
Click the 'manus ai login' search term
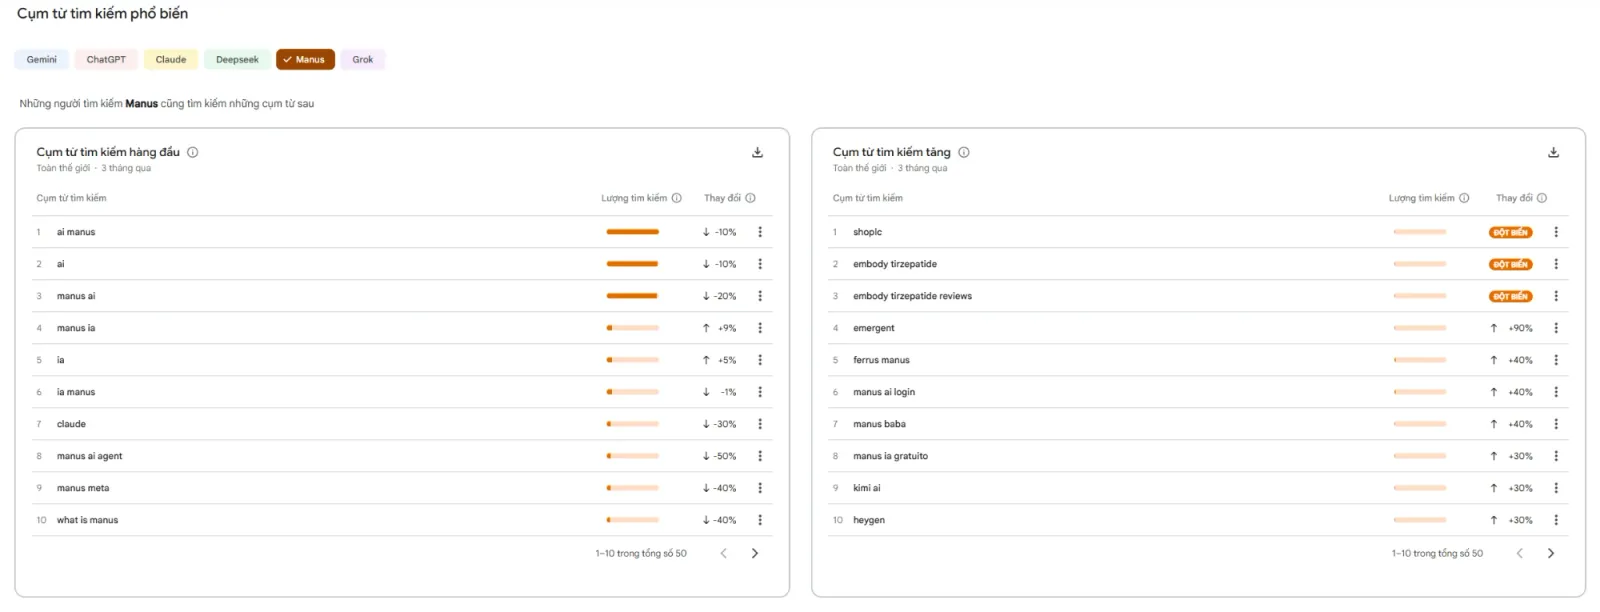[x=884, y=392]
